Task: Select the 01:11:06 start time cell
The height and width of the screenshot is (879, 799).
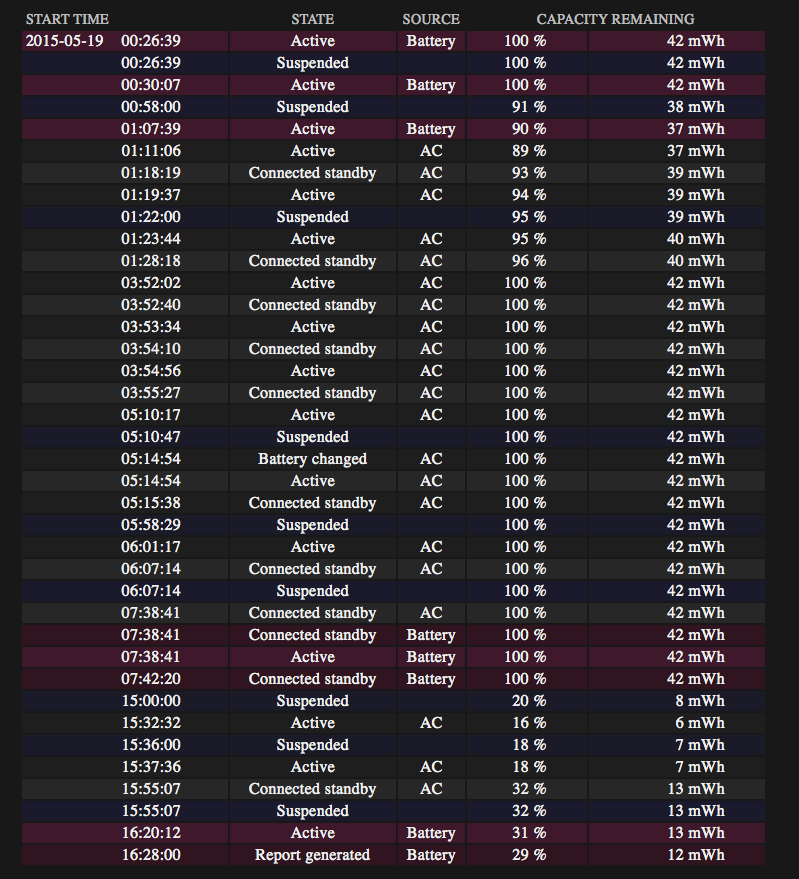Action: 151,151
